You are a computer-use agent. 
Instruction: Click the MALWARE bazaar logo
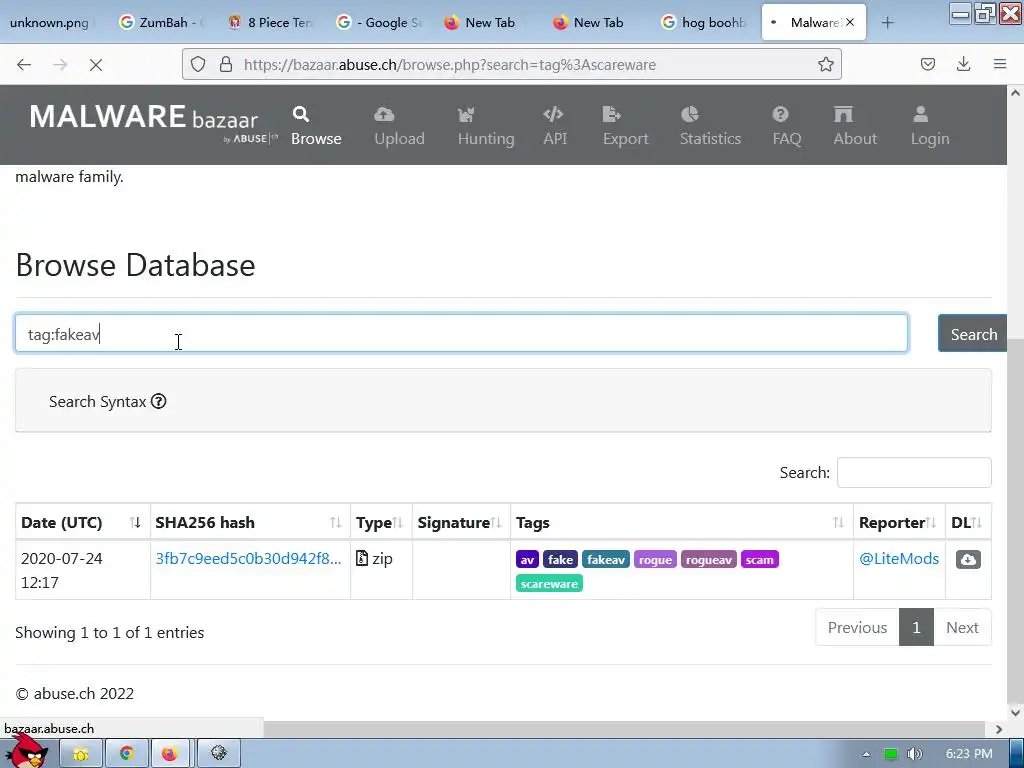(x=152, y=122)
